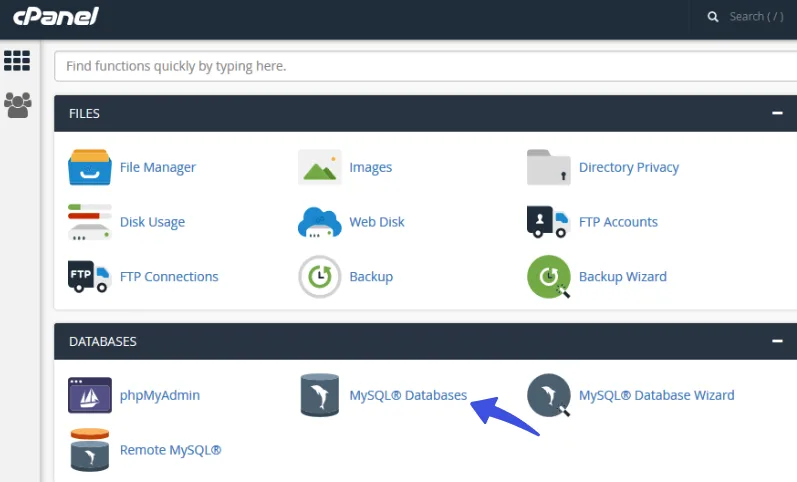The height and width of the screenshot is (482, 797).
Task: Collapse the DATABASES section
Action: (777, 341)
